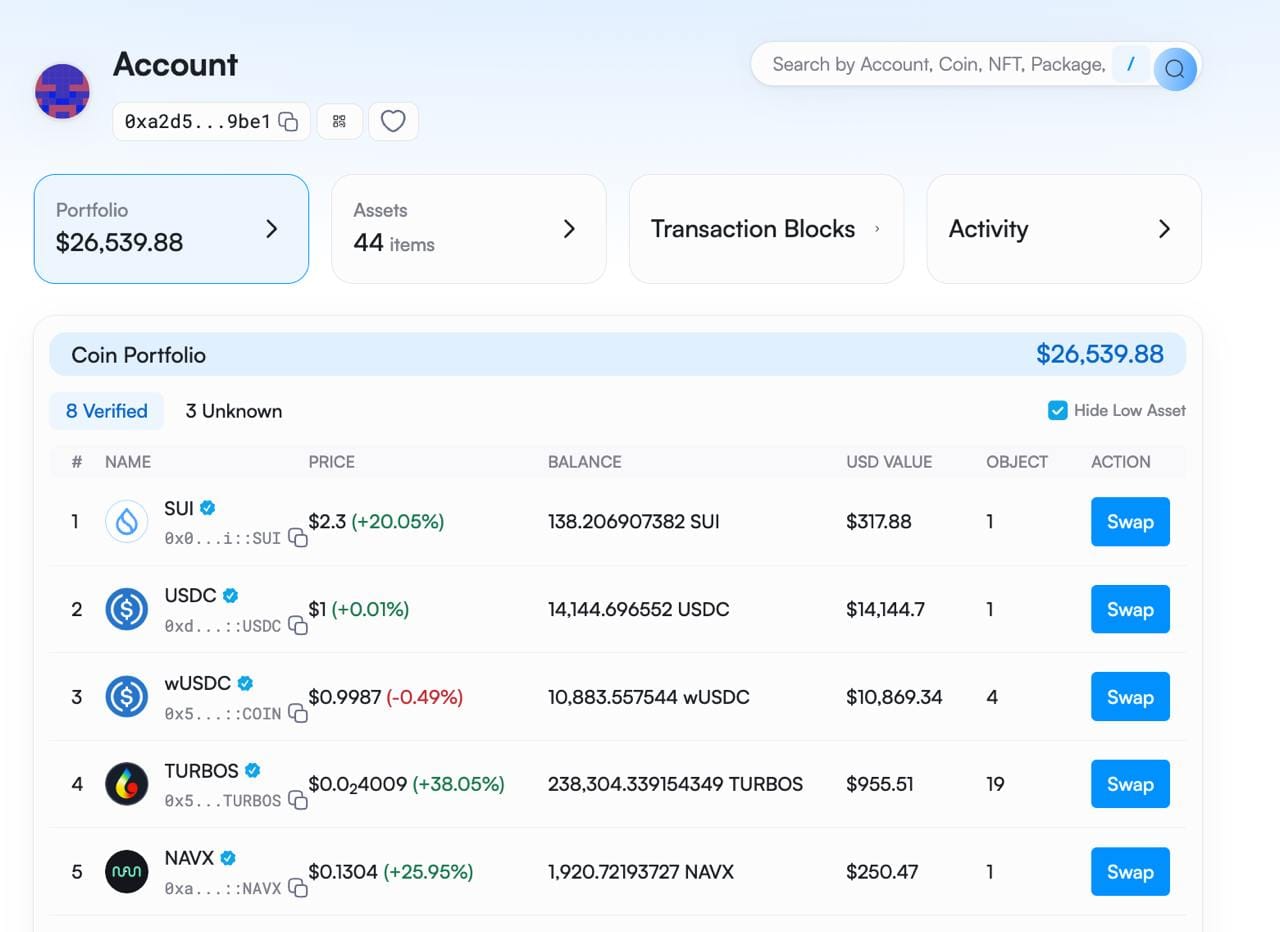This screenshot has height=932, width=1280.
Task: Click the SUI coin name
Action: click(x=179, y=508)
